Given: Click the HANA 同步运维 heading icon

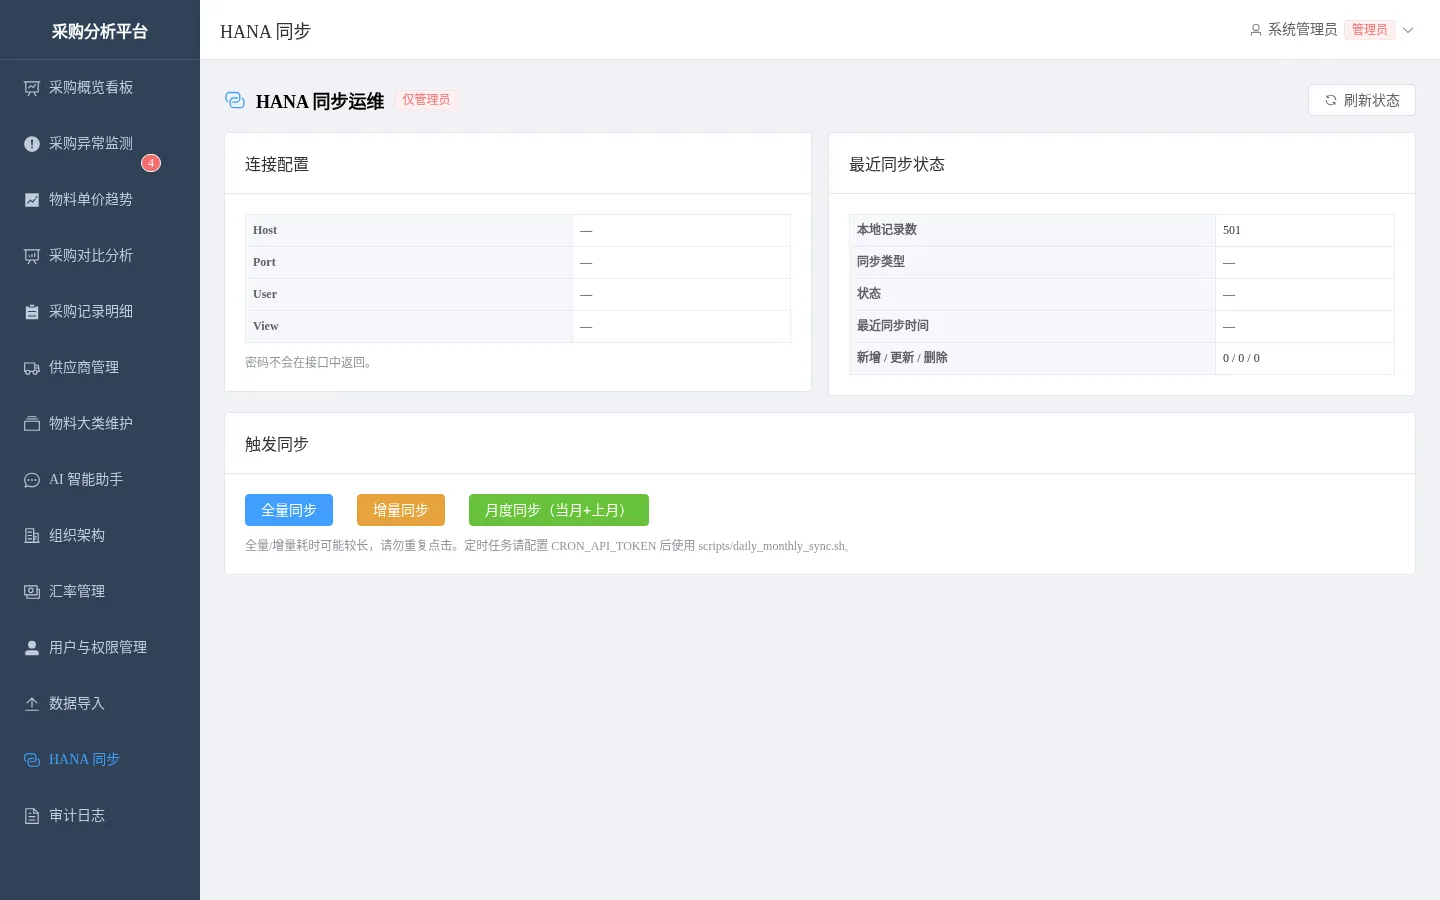Looking at the screenshot, I should point(235,100).
